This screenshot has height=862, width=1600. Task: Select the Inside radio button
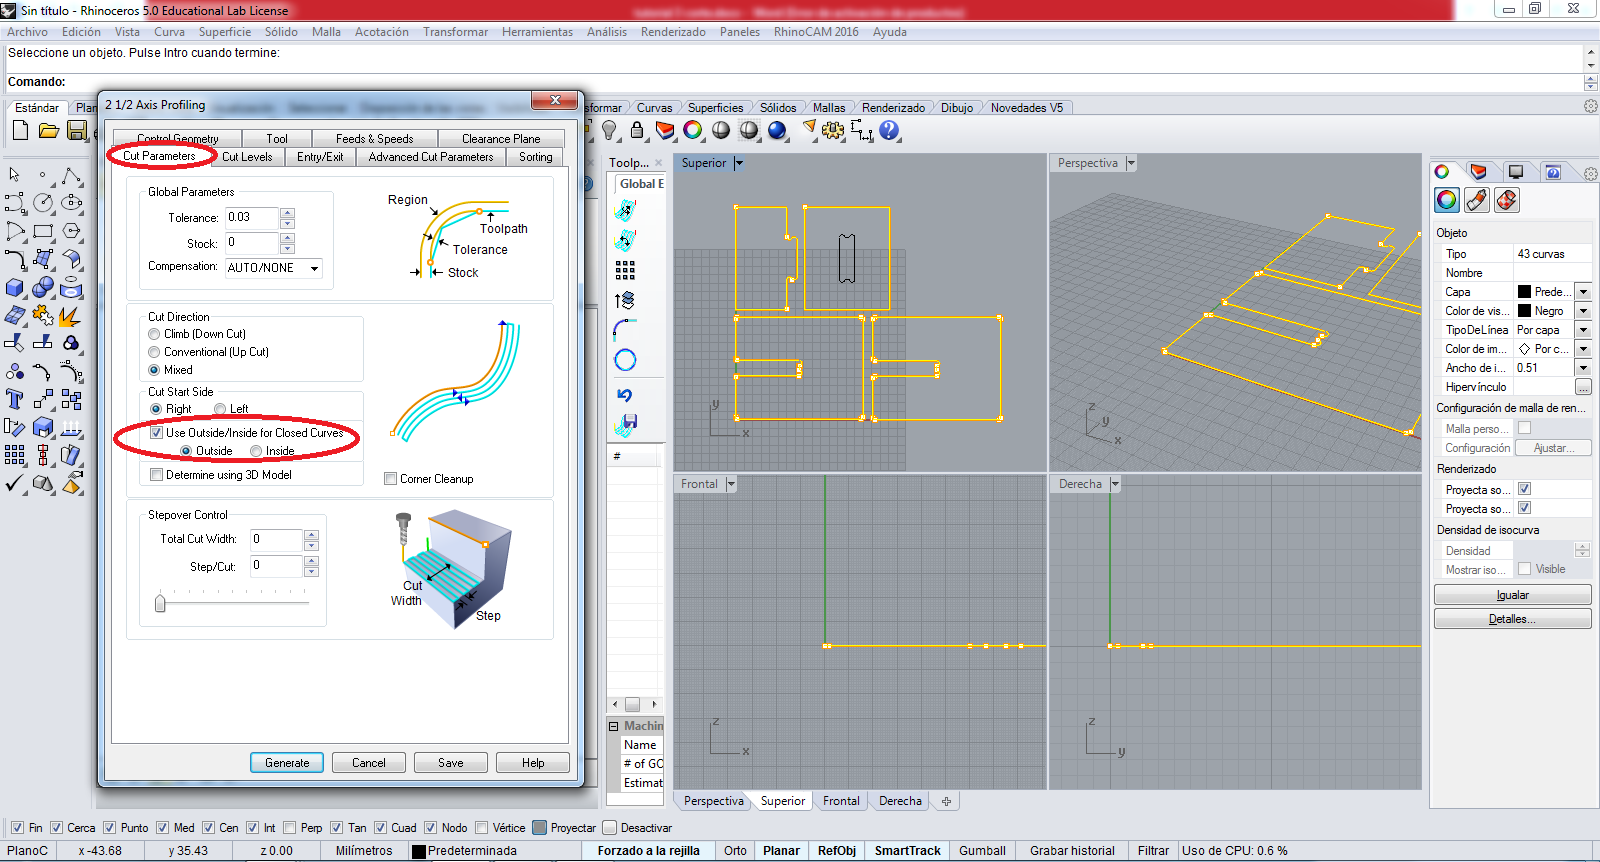(257, 451)
